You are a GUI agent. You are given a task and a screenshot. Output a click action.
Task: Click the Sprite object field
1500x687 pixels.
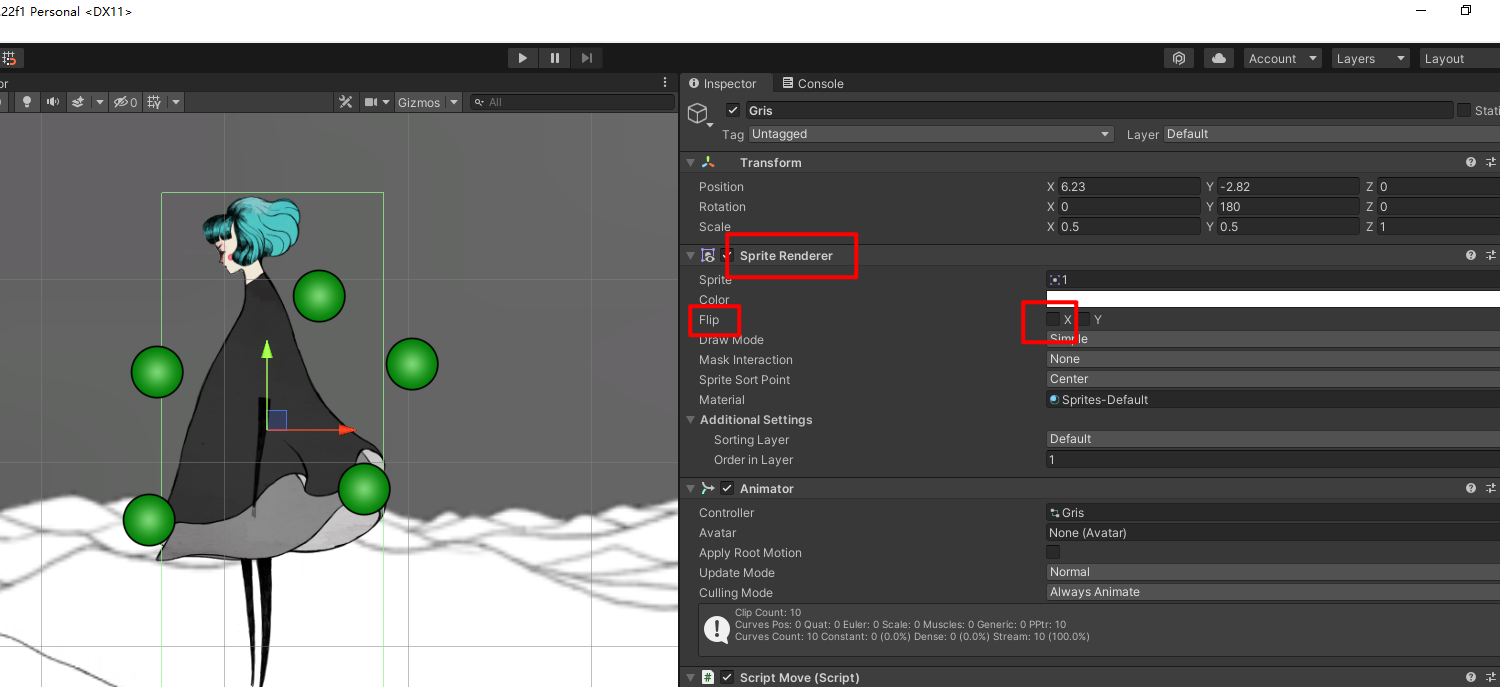click(x=1273, y=280)
